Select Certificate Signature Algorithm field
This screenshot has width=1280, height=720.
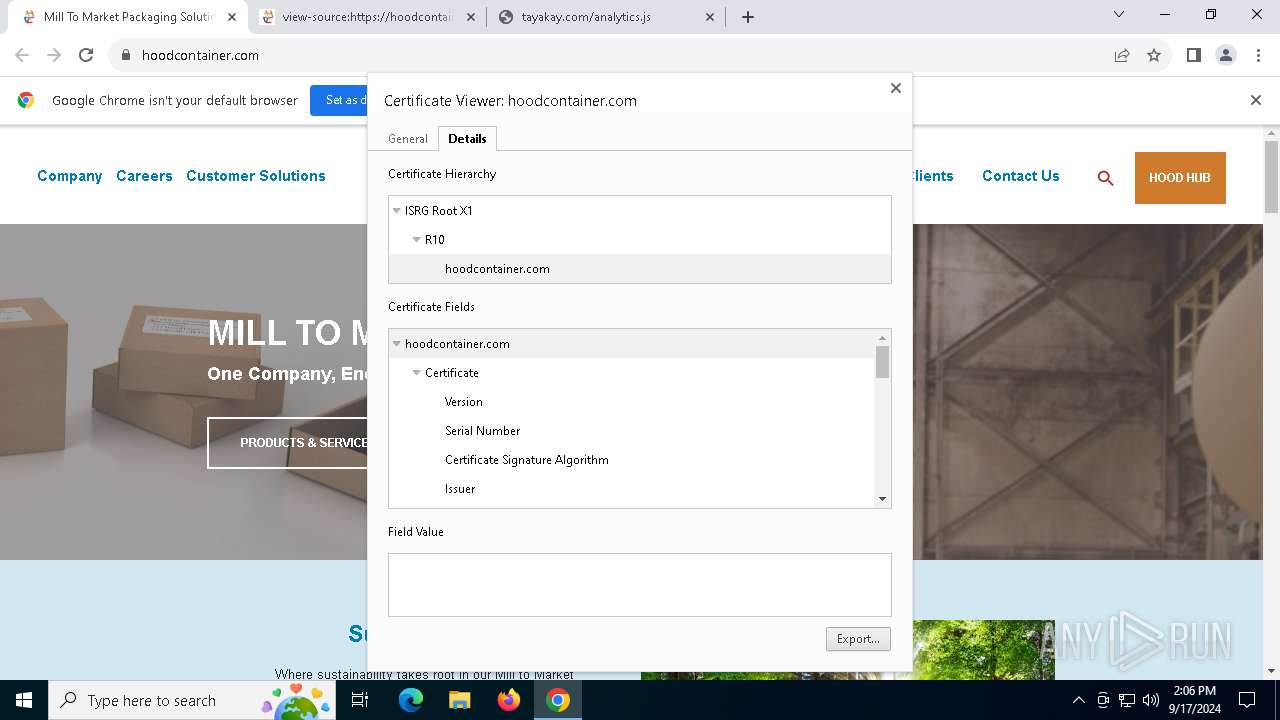click(x=527, y=460)
